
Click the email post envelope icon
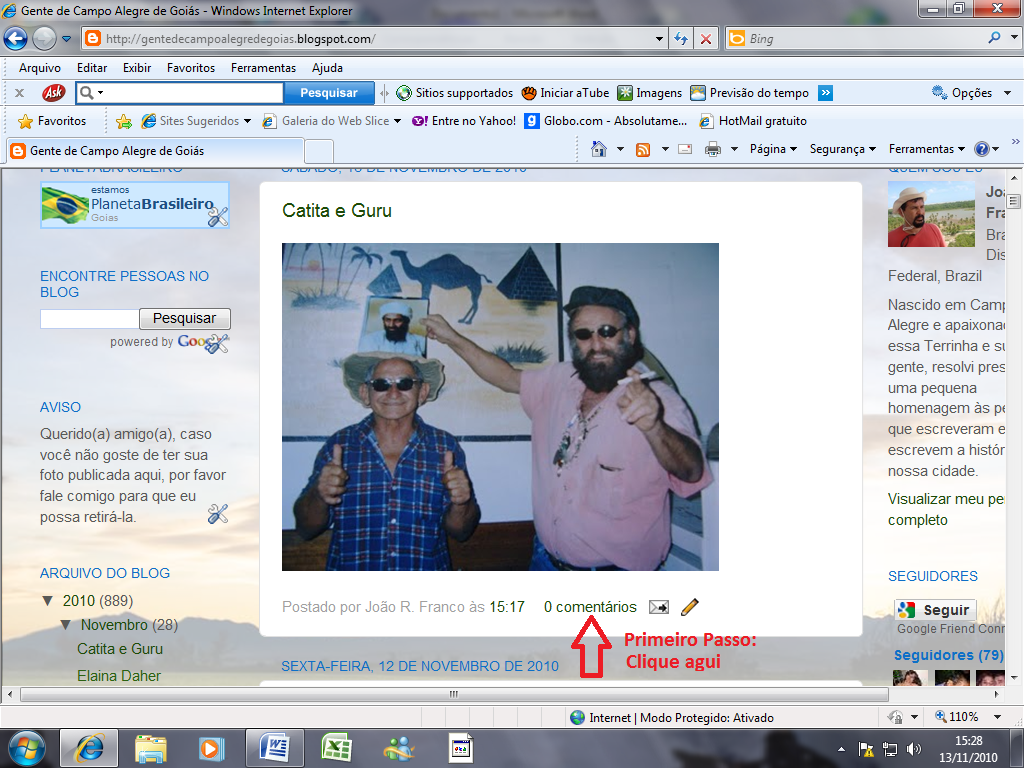tap(659, 607)
